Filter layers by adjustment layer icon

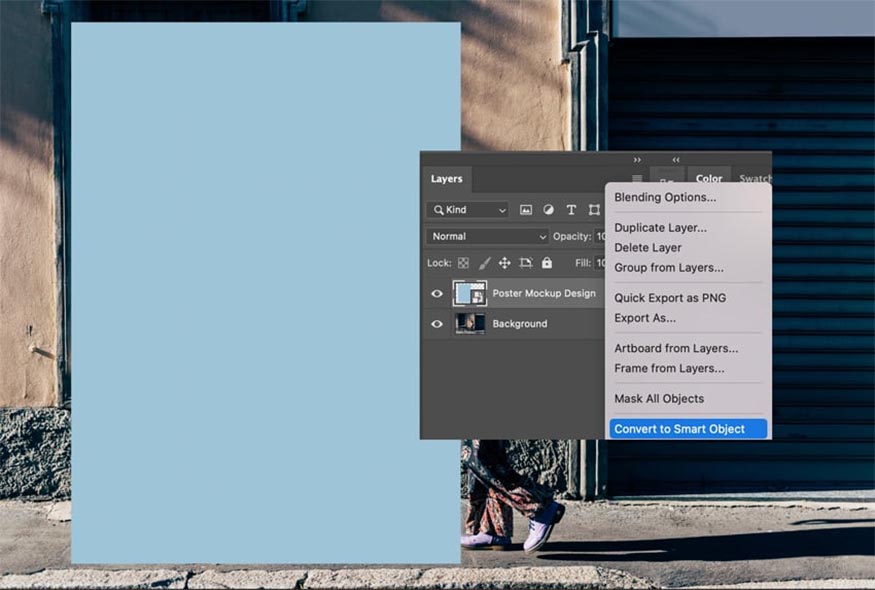[549, 210]
